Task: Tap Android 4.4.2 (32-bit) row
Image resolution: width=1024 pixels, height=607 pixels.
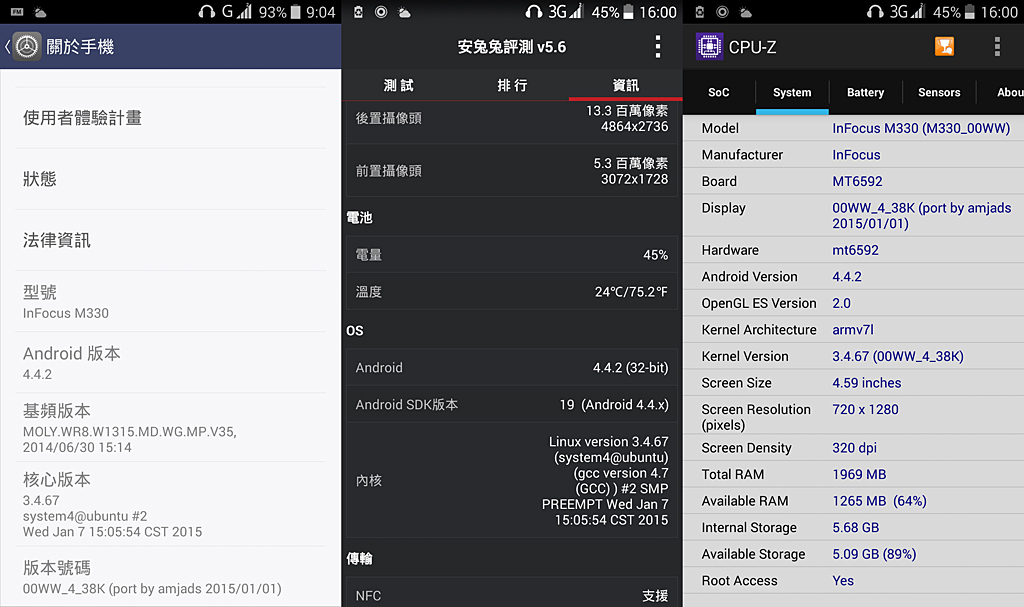Action: click(512, 367)
